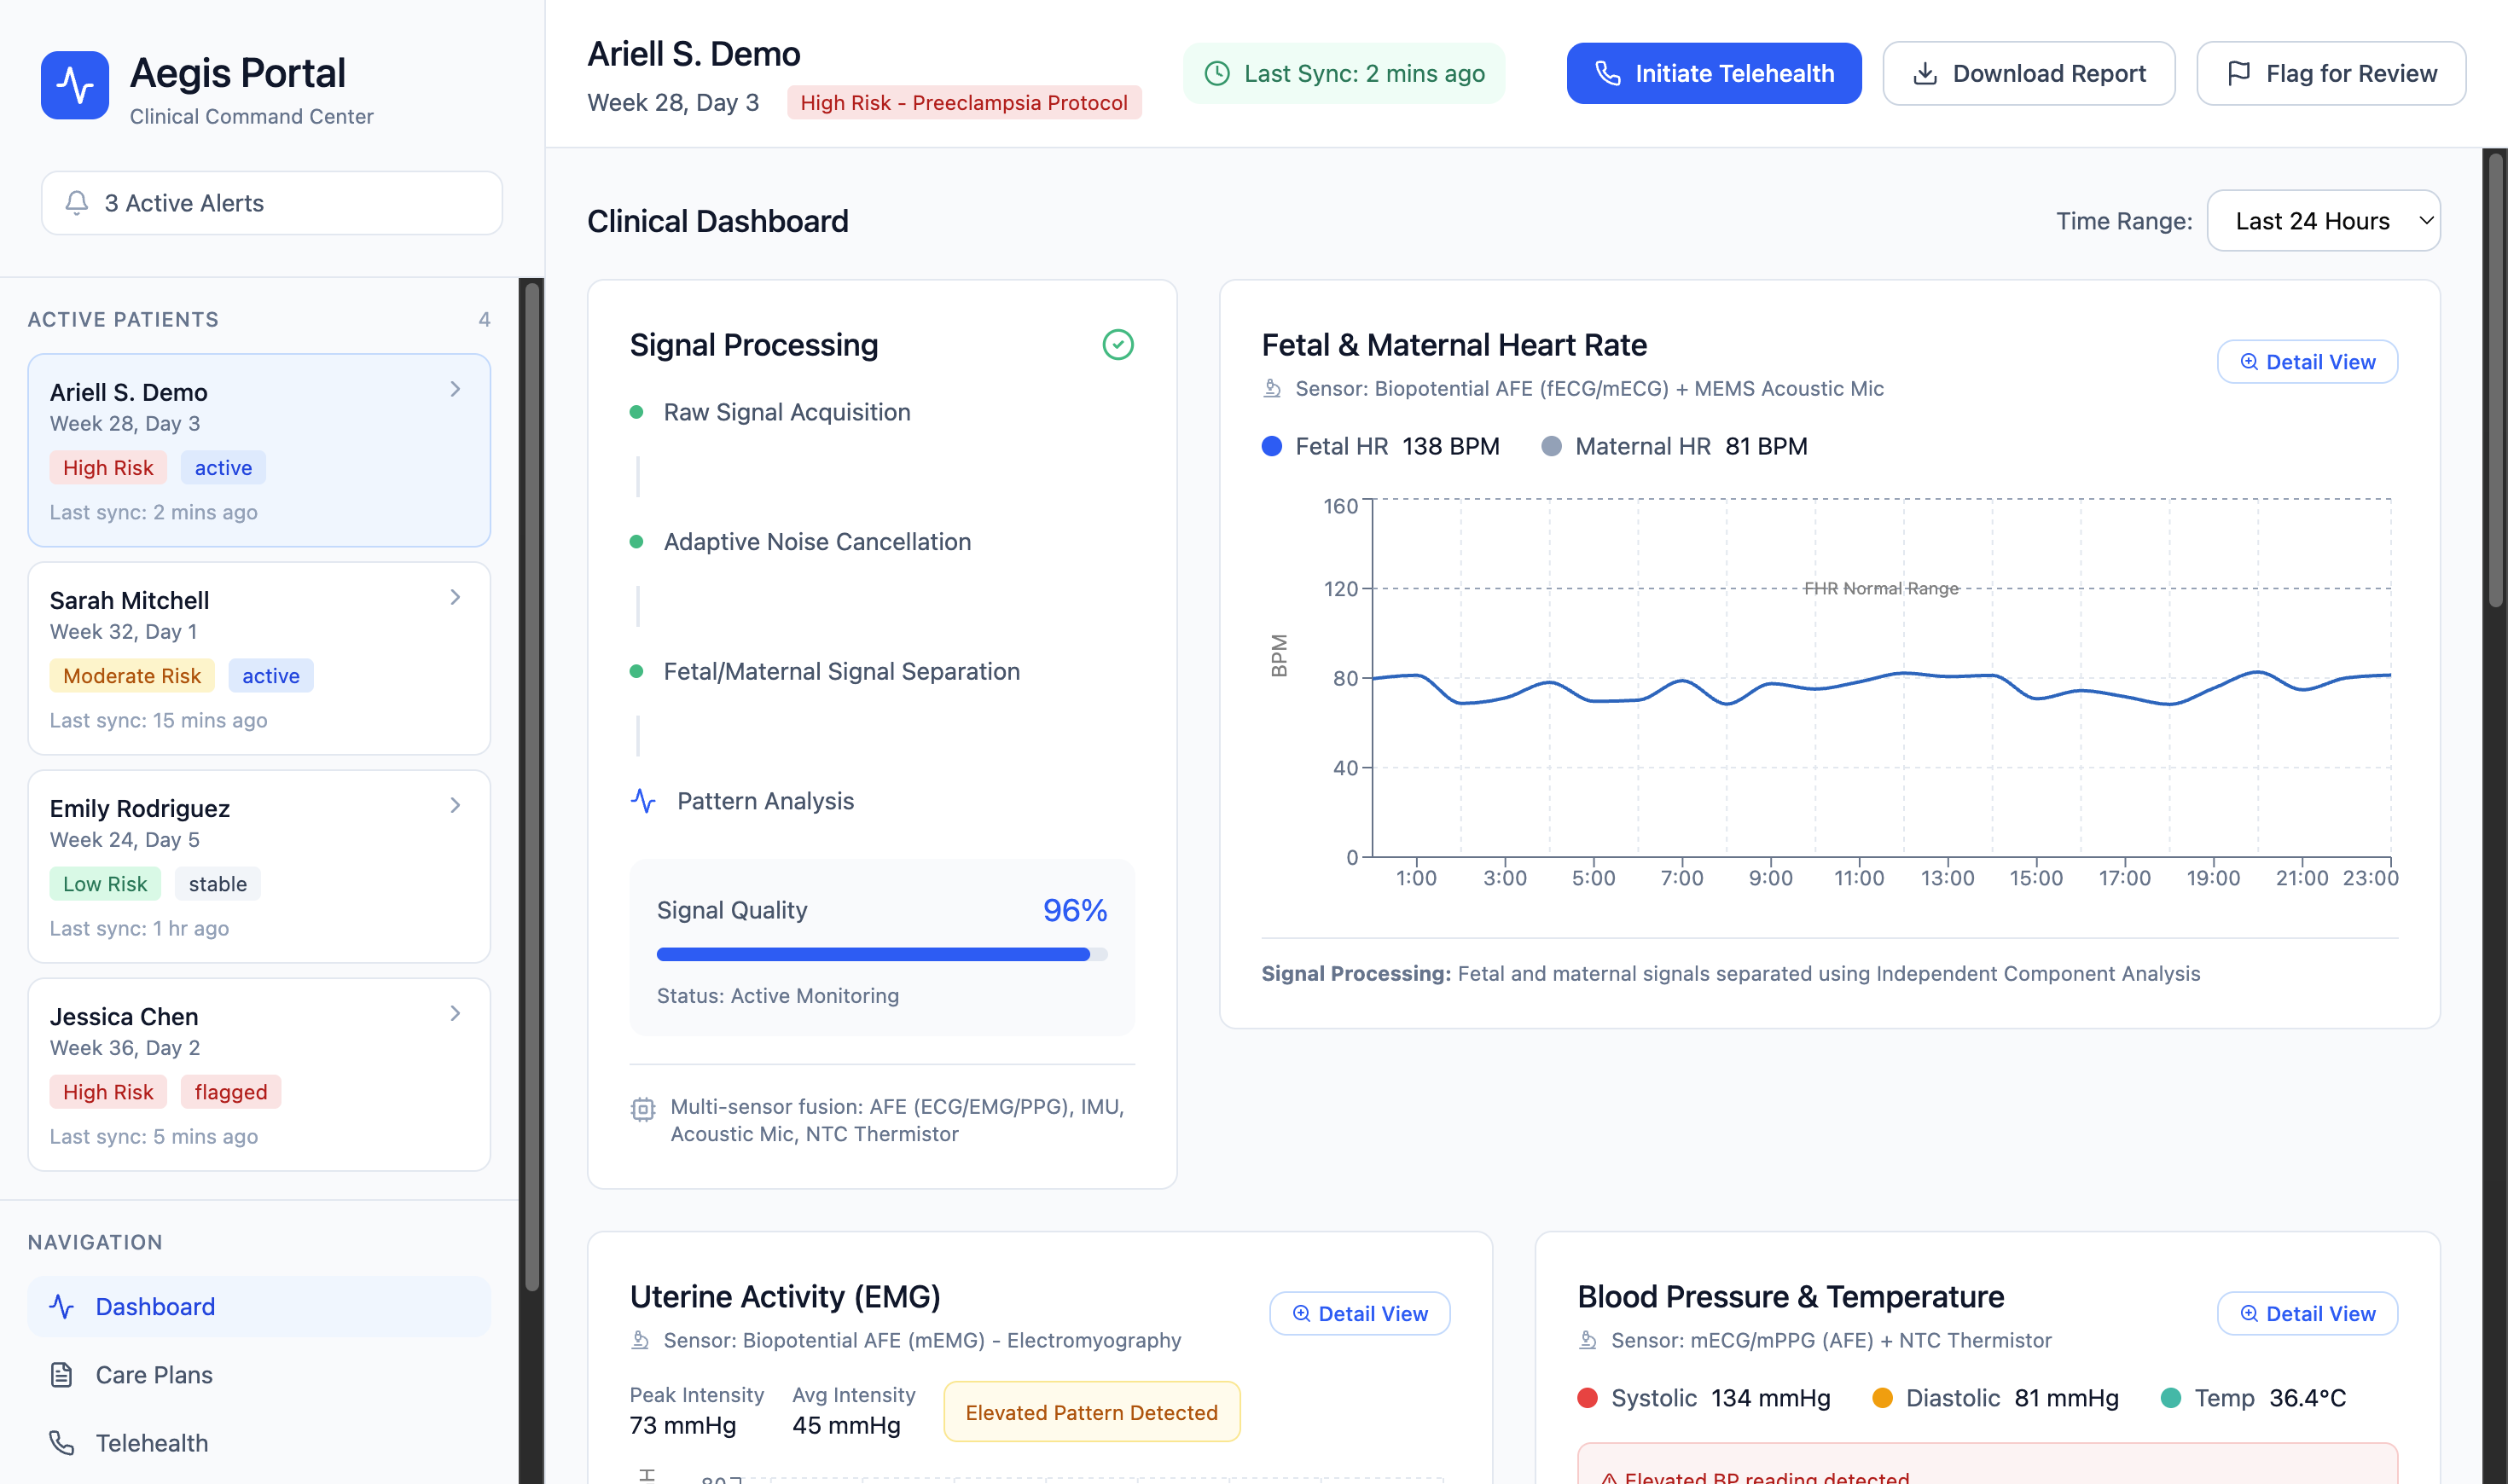The width and height of the screenshot is (2508, 1484).
Task: Expand Sarah Mitchell's patient card chevron
Action: pyautogui.click(x=455, y=598)
